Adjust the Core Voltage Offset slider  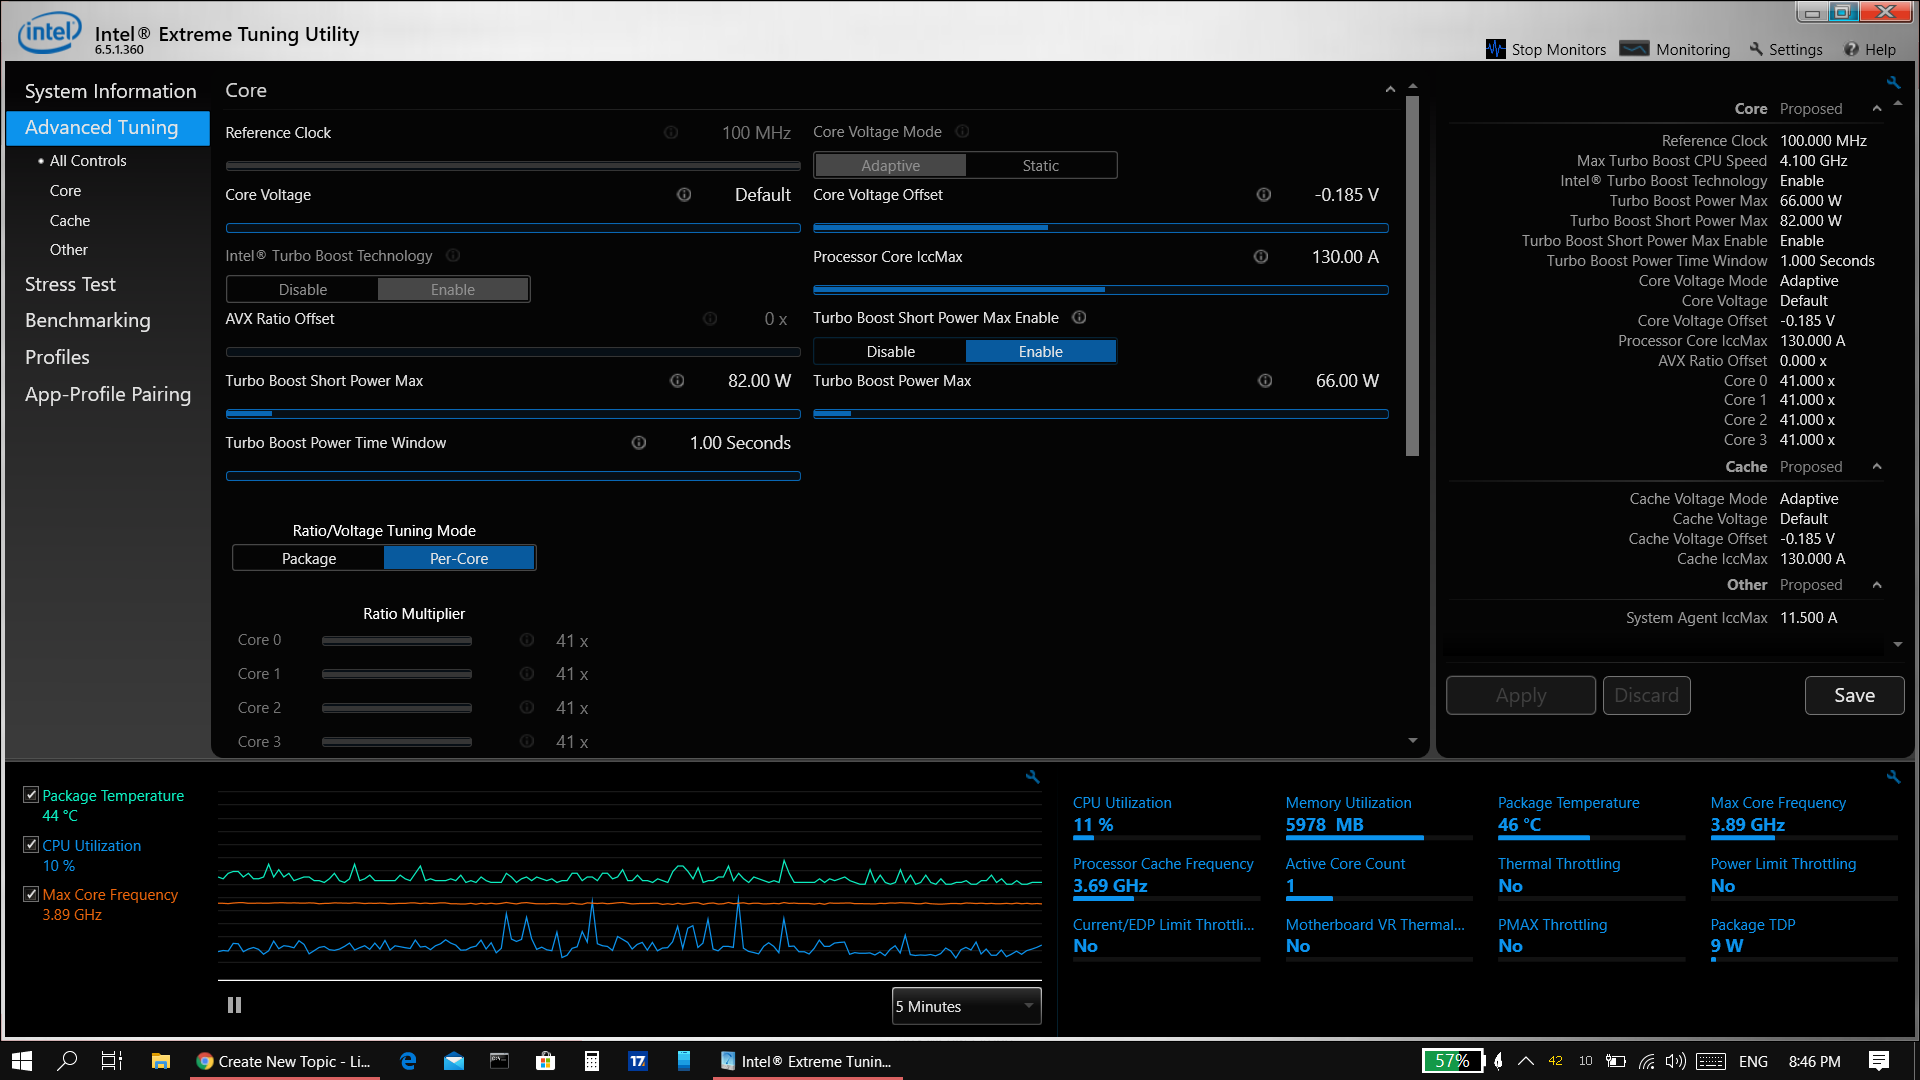(1100, 228)
